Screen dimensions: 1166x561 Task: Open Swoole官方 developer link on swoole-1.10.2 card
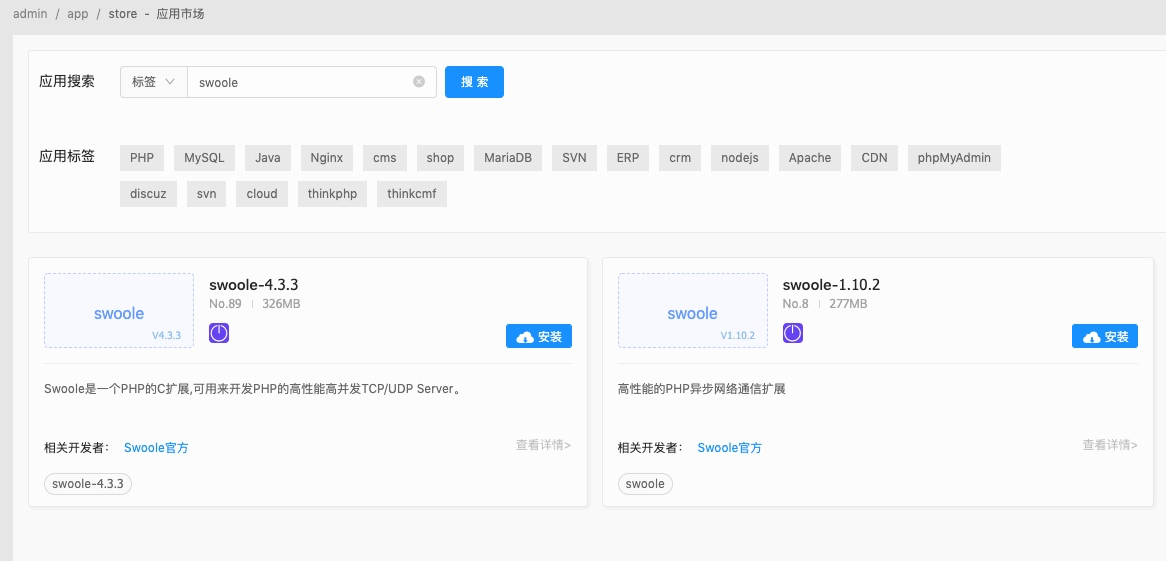(729, 447)
